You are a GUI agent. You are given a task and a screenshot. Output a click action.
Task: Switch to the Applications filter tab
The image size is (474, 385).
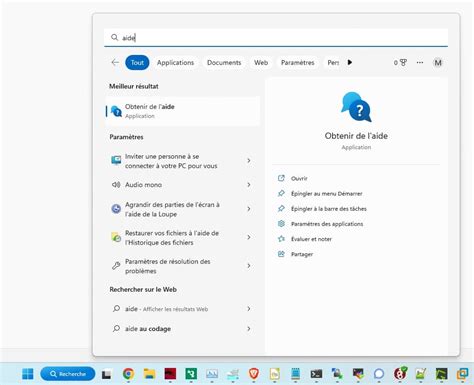point(175,63)
